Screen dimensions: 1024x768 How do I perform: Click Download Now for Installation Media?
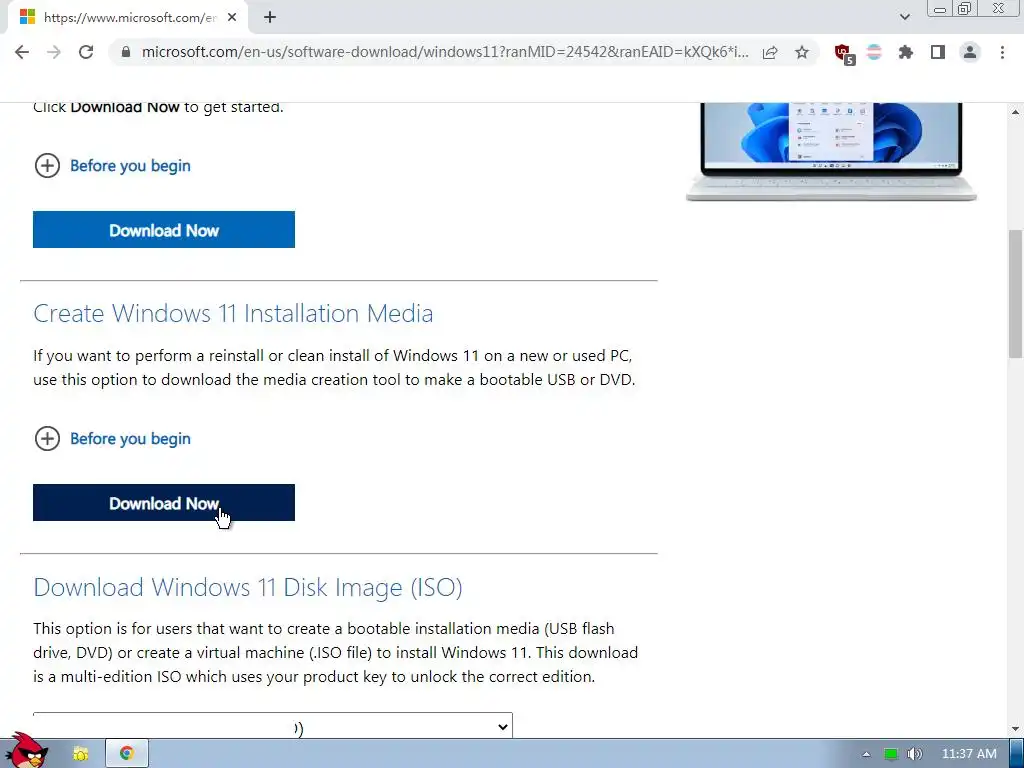tap(164, 503)
